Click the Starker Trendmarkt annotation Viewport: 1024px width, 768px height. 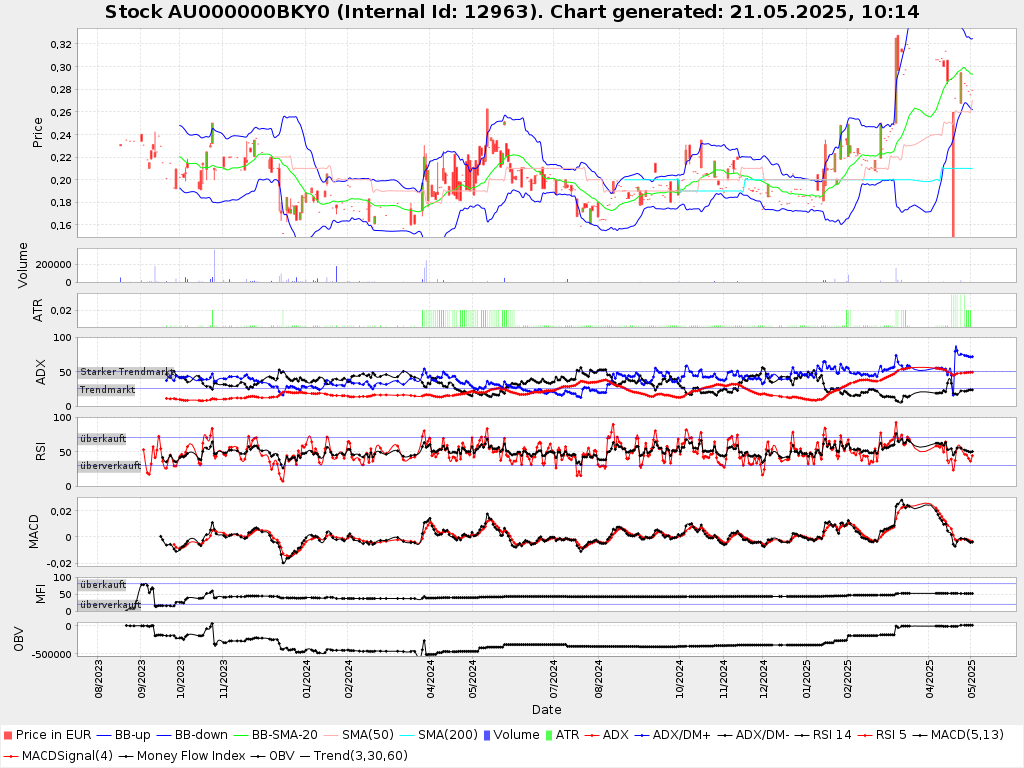point(126,372)
